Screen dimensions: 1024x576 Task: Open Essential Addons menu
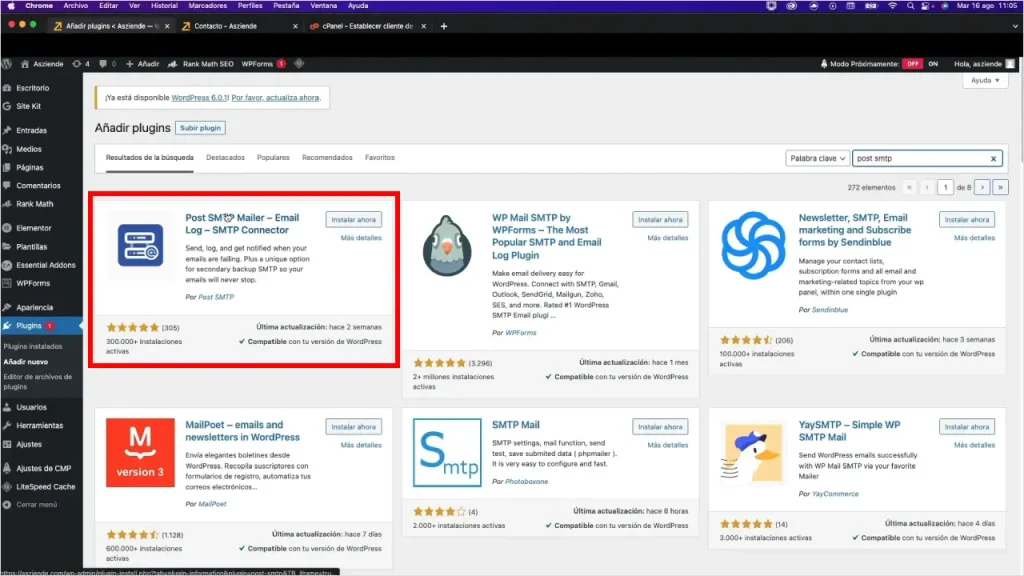[x=46, y=265]
